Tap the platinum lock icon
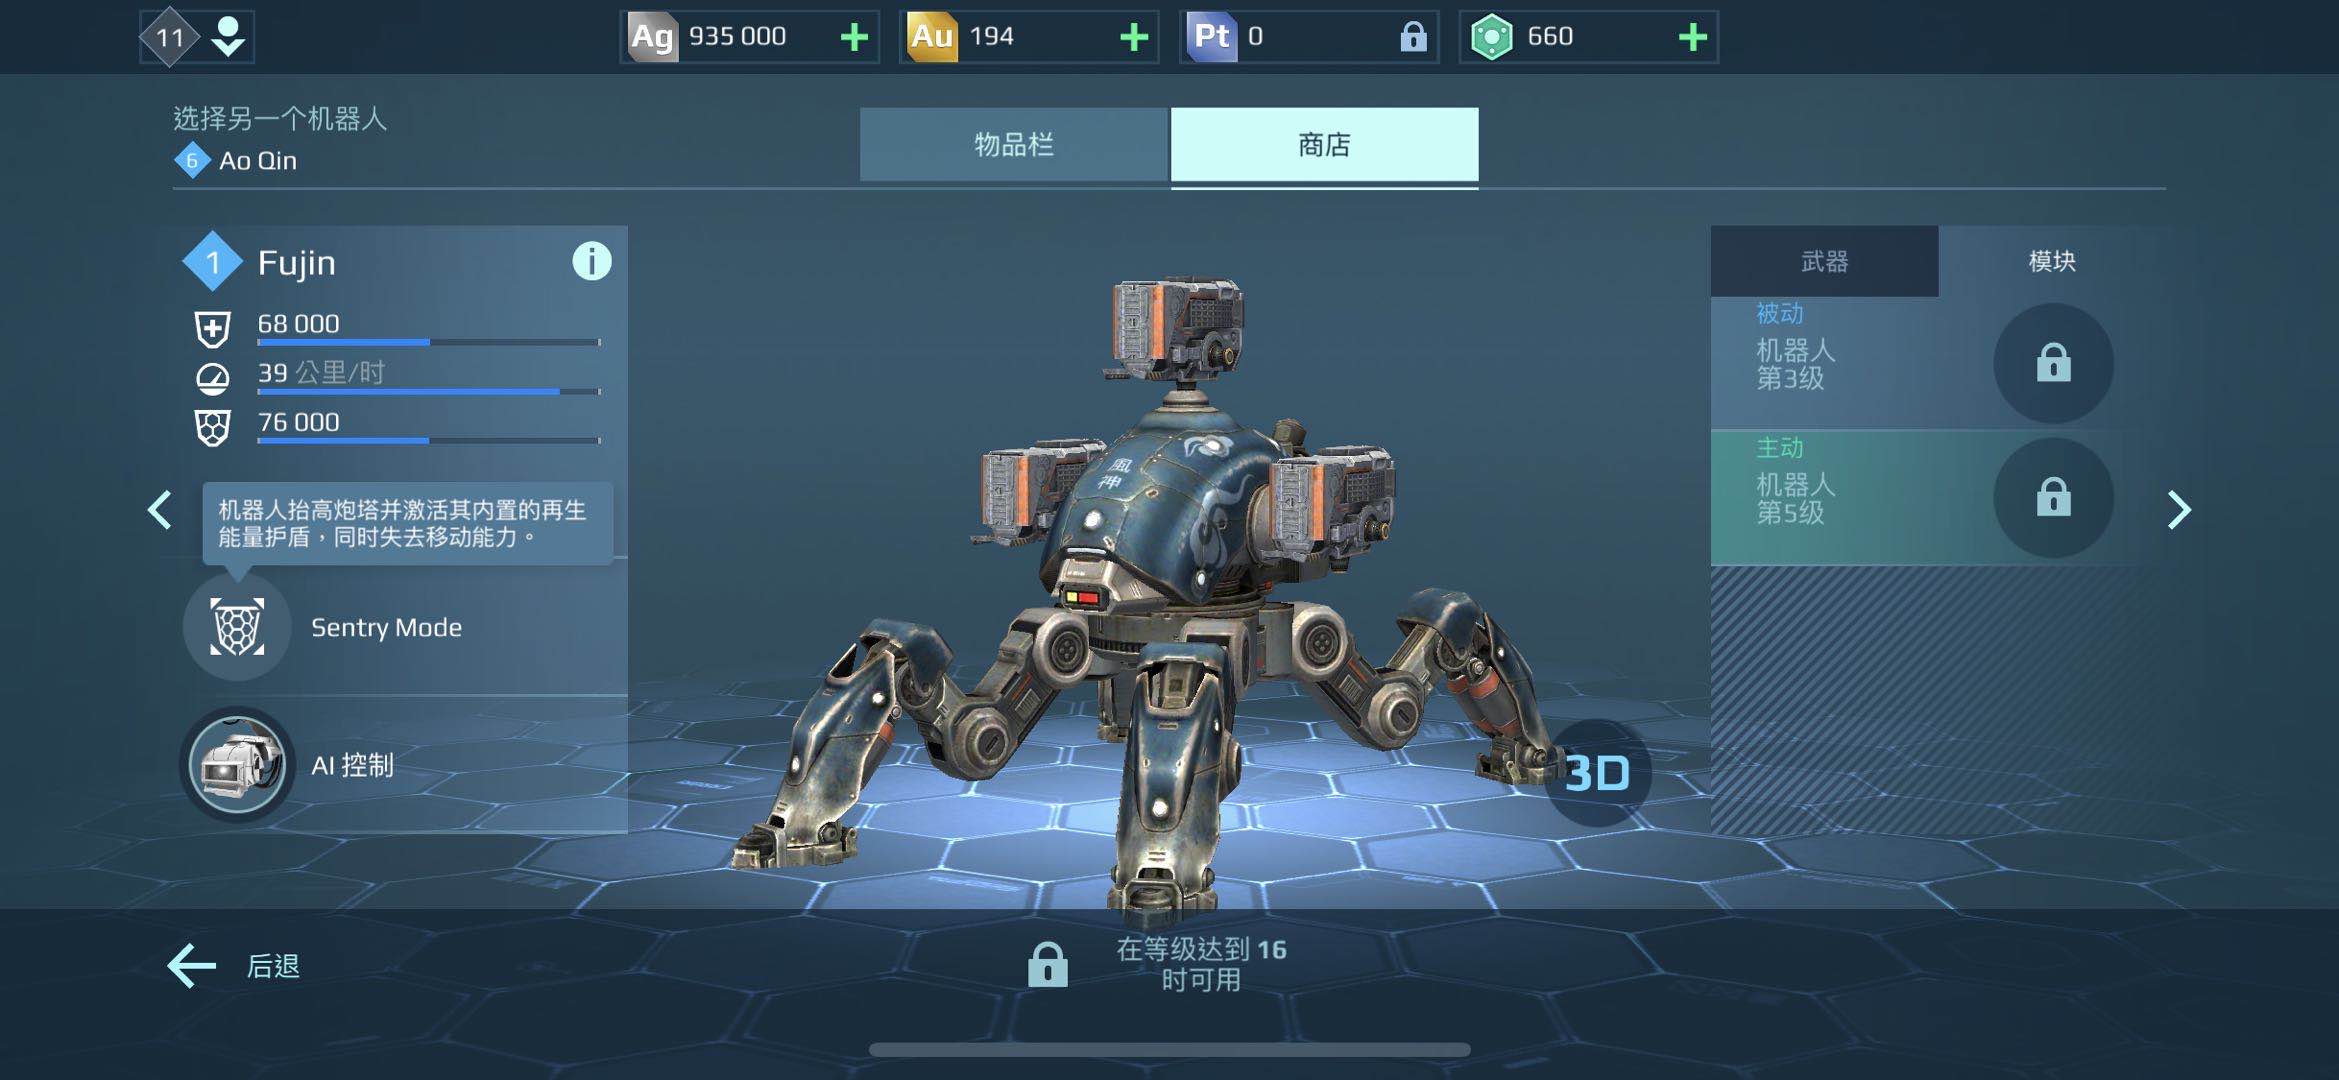This screenshot has width=2339, height=1080. [1412, 38]
